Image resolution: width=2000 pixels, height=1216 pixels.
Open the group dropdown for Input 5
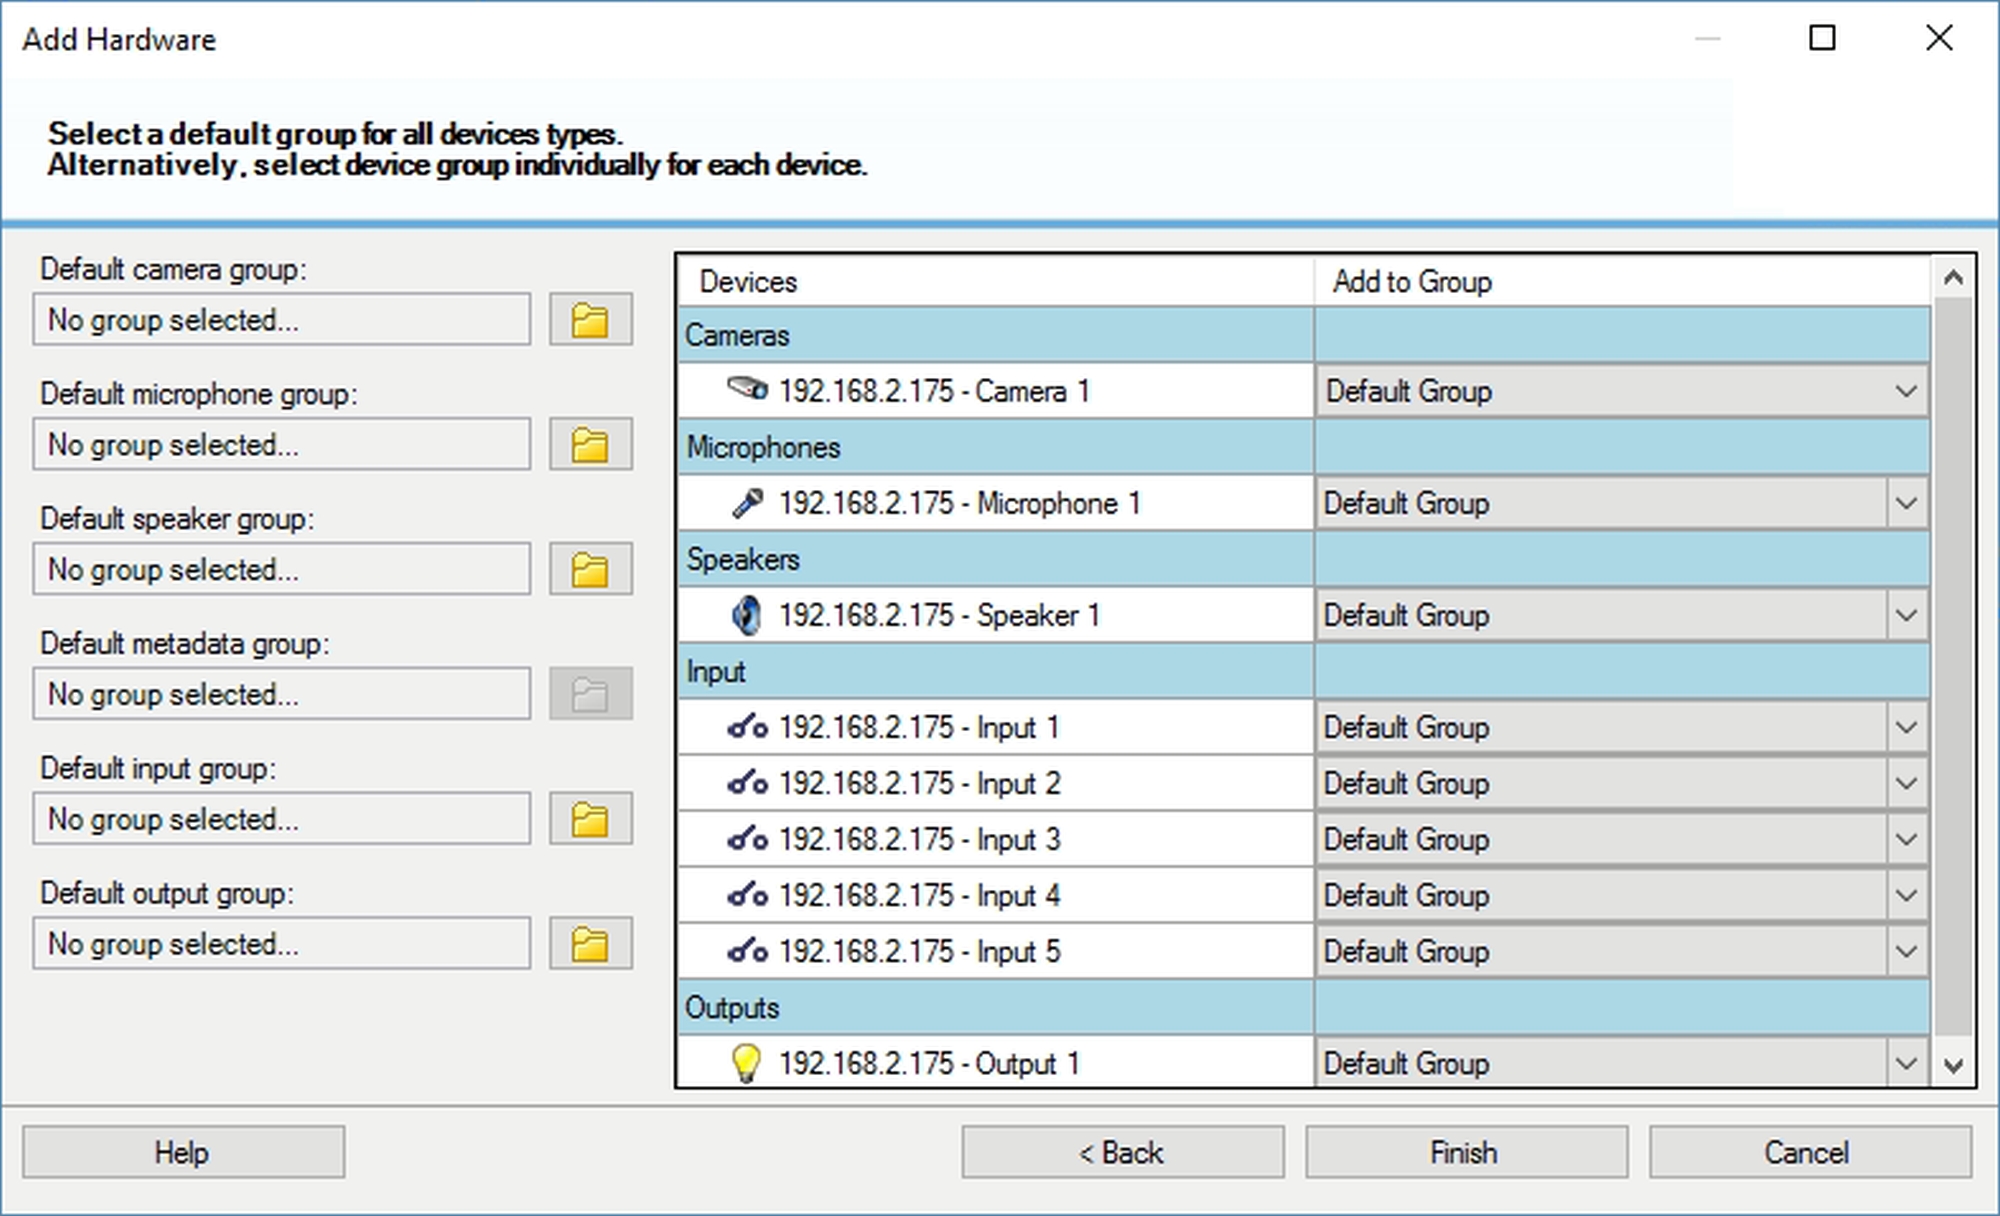coord(1906,951)
